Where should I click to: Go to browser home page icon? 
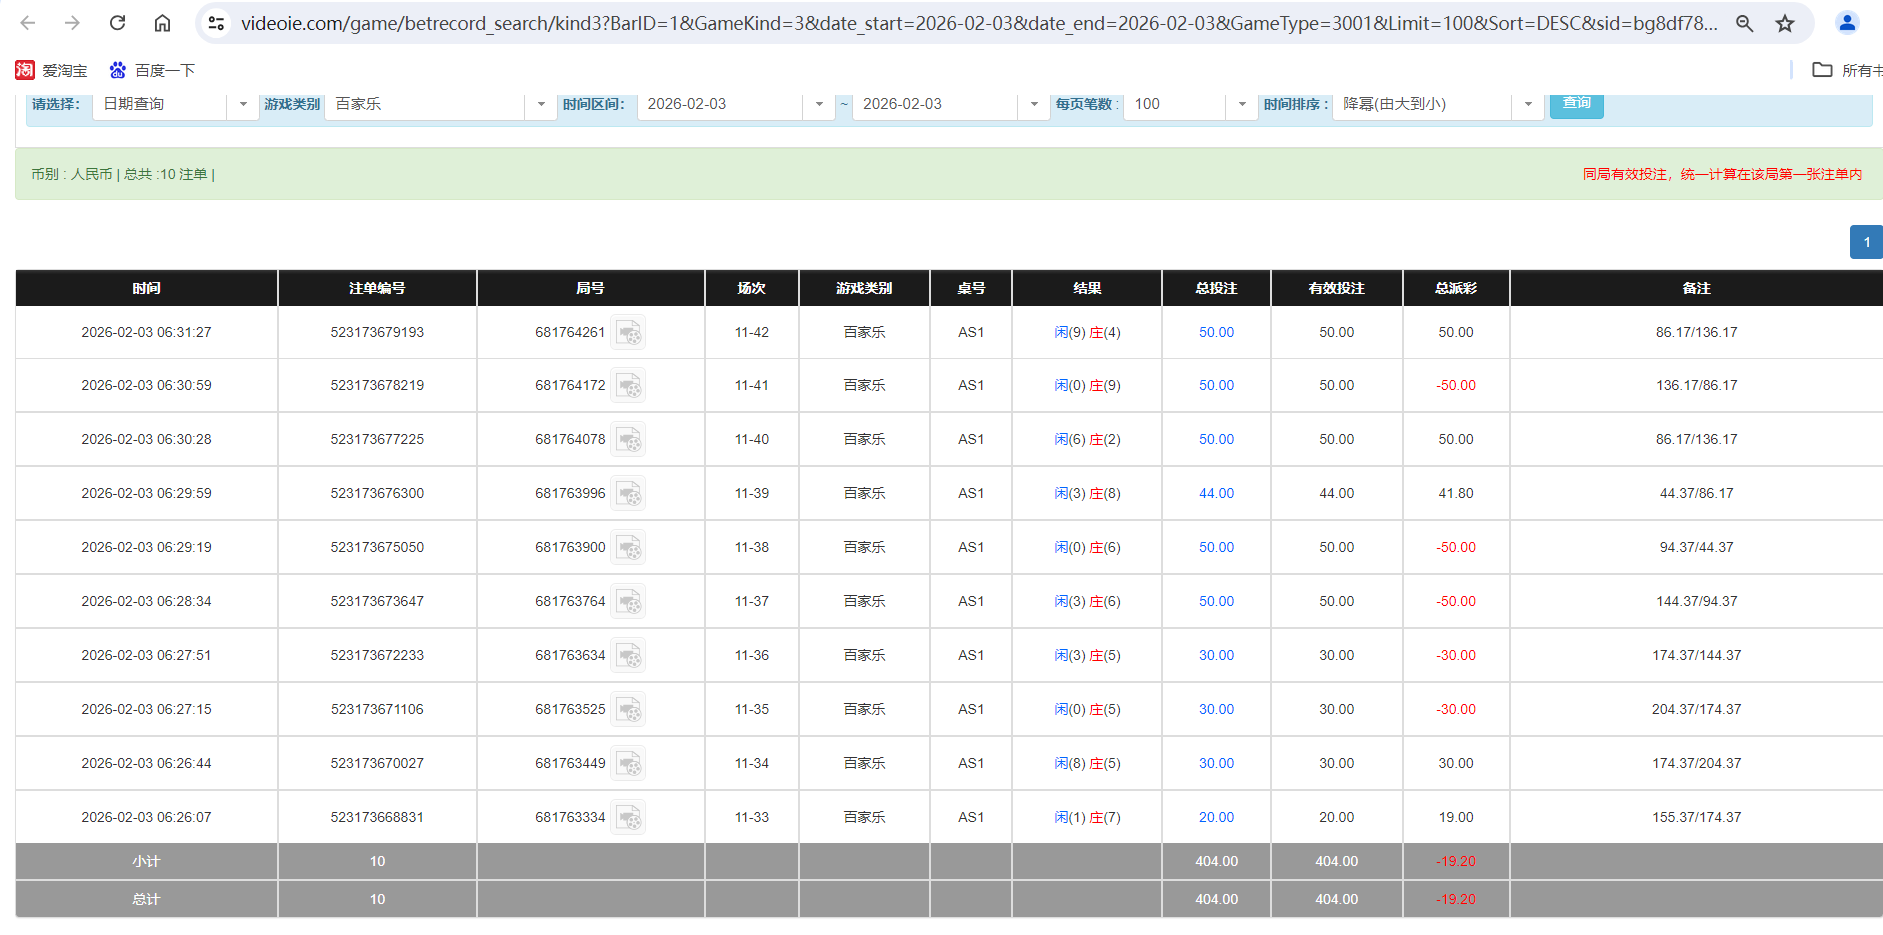click(x=162, y=23)
